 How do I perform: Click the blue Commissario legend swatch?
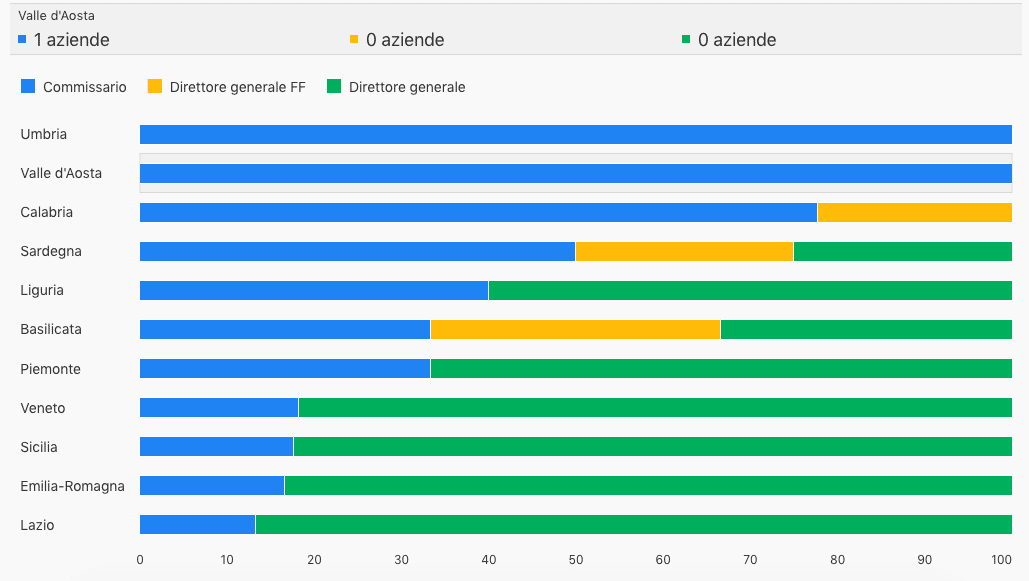[x=28, y=87]
